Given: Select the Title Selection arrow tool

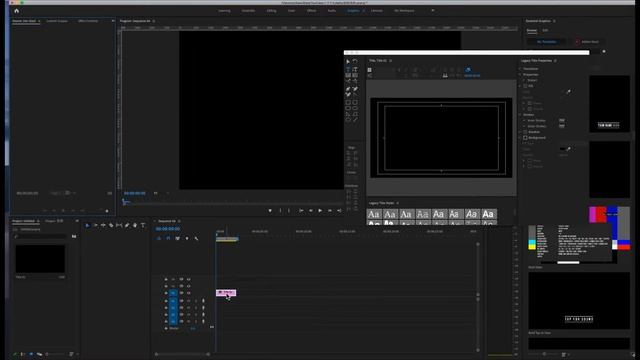Looking at the screenshot, I should point(348,62).
